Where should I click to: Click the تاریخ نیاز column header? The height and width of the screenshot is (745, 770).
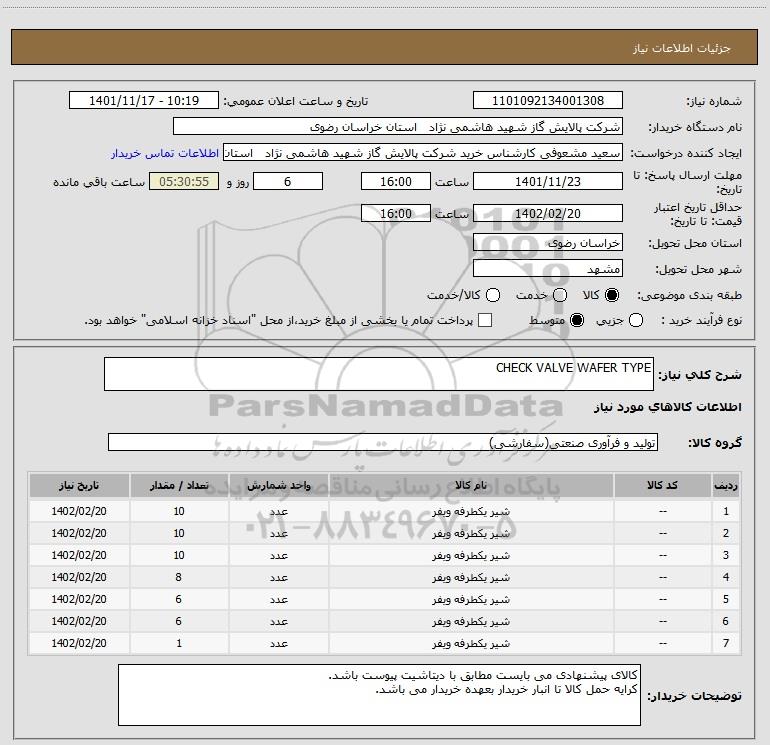click(79, 485)
